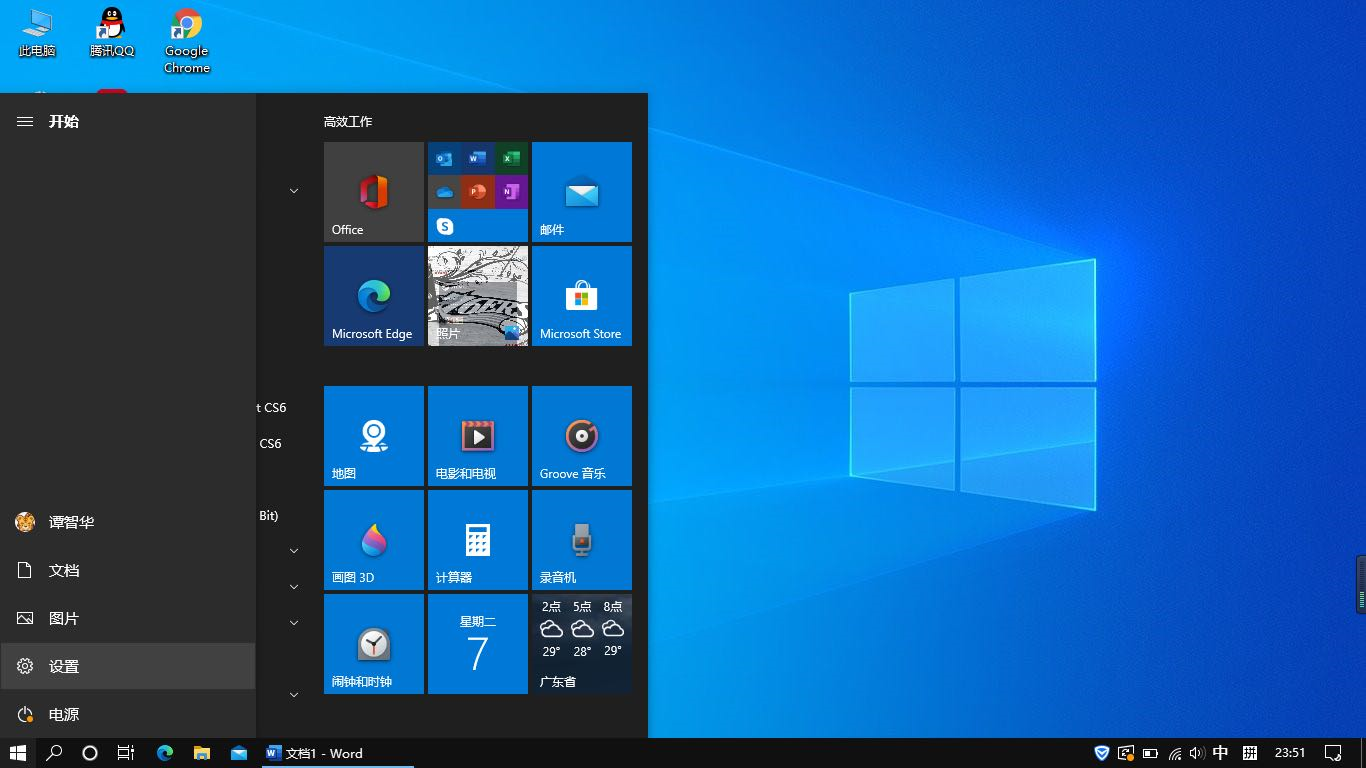This screenshot has height=768, width=1366.
Task: Open the 画图 3D tile
Action: tap(374, 540)
